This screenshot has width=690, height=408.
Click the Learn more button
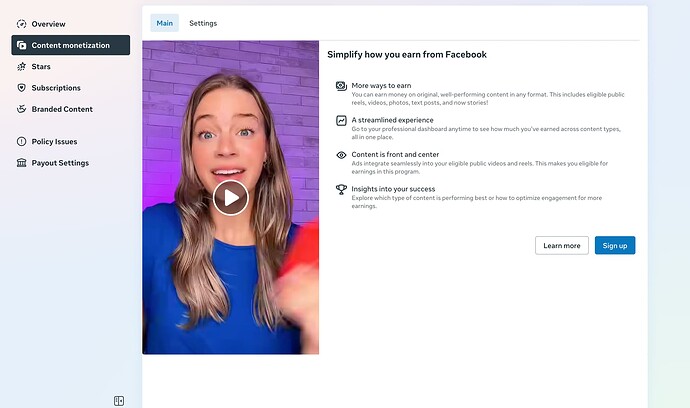click(x=562, y=245)
